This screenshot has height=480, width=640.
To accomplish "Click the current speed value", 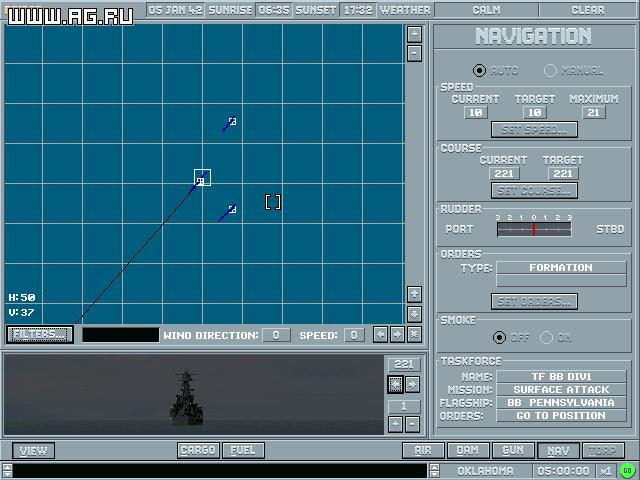I will pyautogui.click(x=476, y=113).
